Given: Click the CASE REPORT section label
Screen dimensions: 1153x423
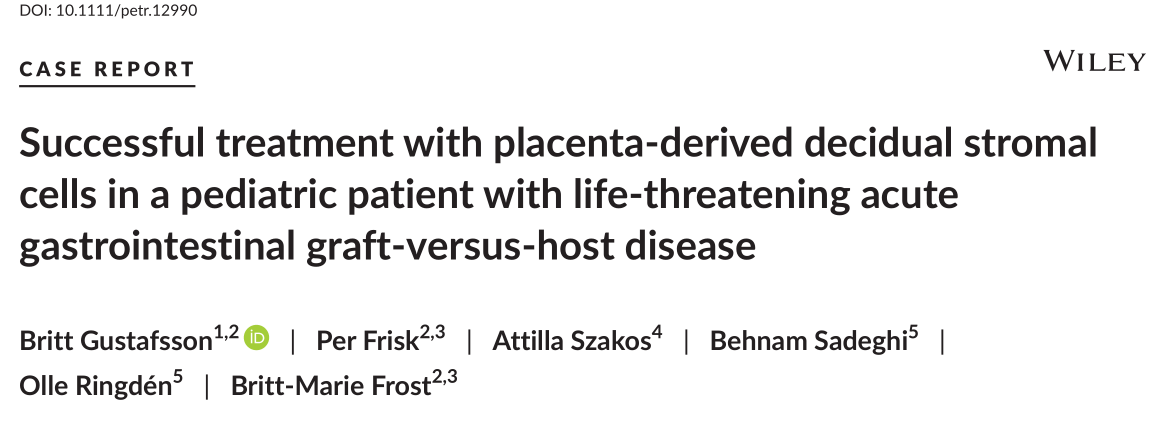Looking at the screenshot, I should click(107, 69).
